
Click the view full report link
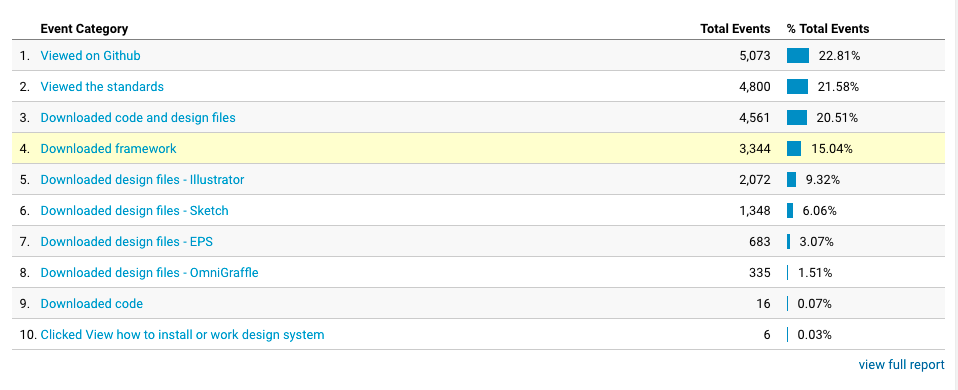pos(901,365)
